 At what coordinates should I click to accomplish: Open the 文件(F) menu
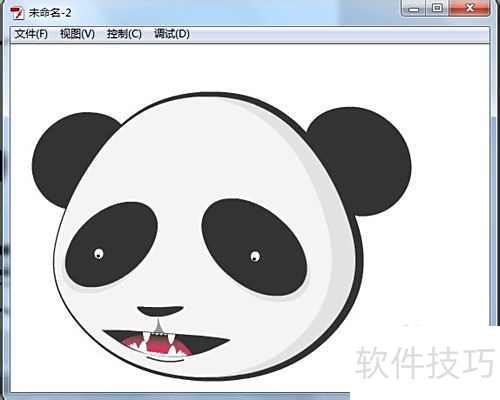(31, 34)
